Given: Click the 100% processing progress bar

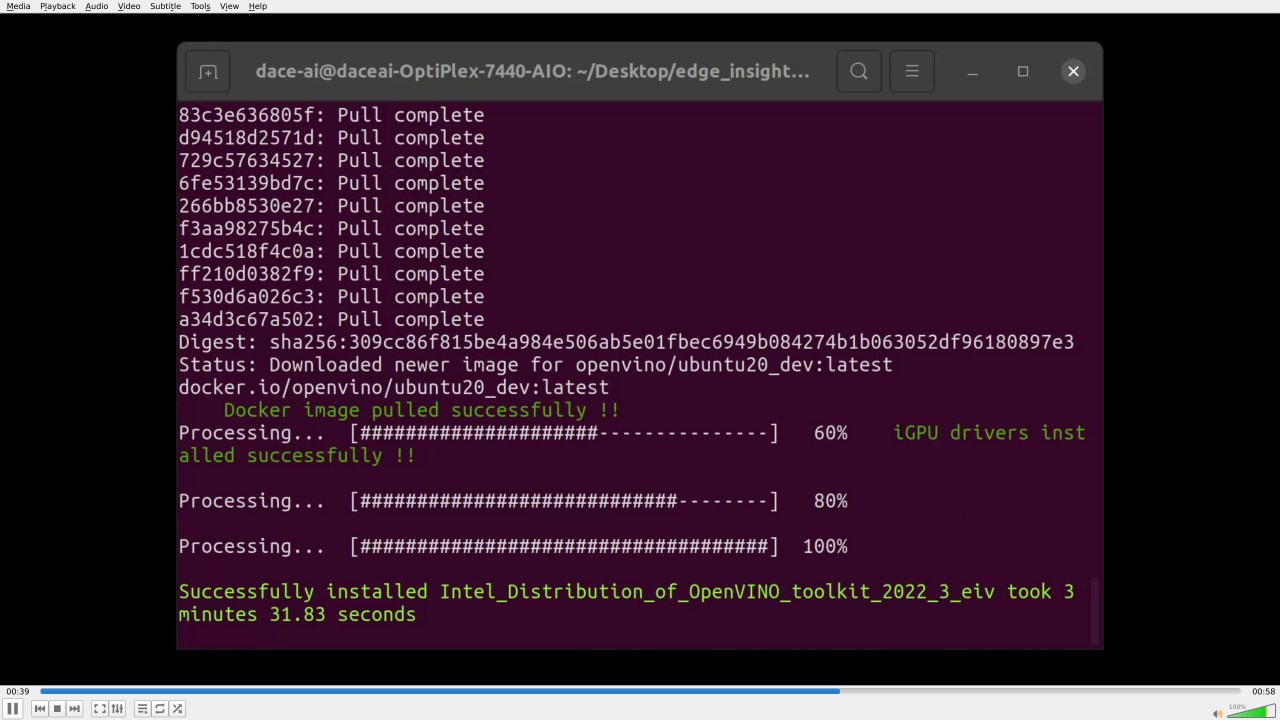Looking at the screenshot, I should pyautogui.click(x=563, y=546).
